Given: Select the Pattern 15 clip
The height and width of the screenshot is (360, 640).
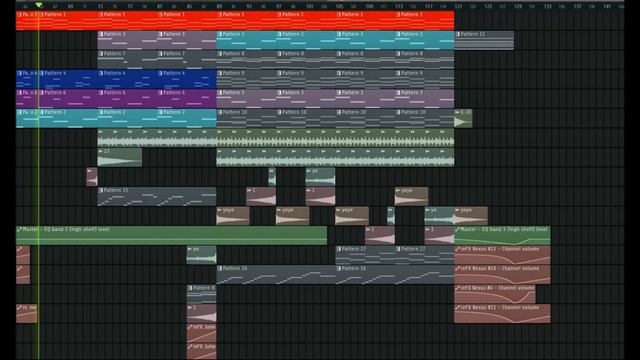Looking at the screenshot, I should point(157,196).
